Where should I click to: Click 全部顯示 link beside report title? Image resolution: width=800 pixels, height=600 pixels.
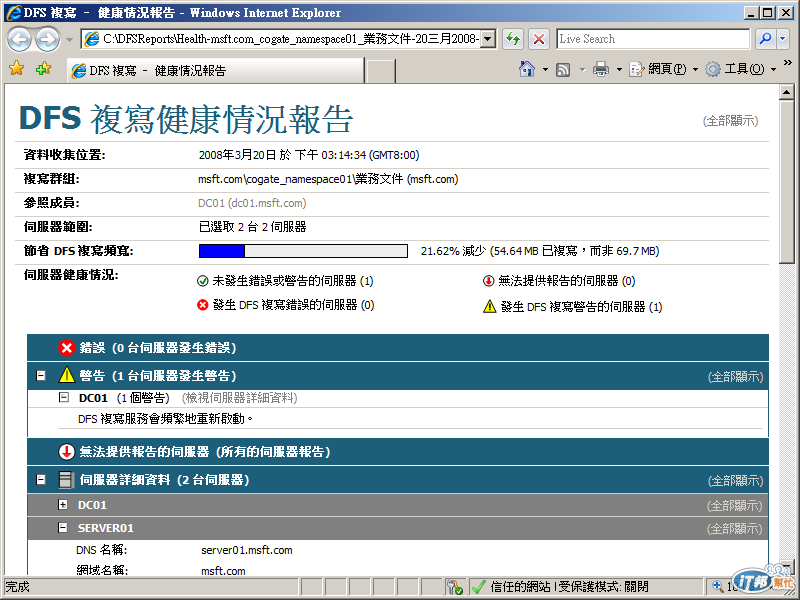point(730,121)
